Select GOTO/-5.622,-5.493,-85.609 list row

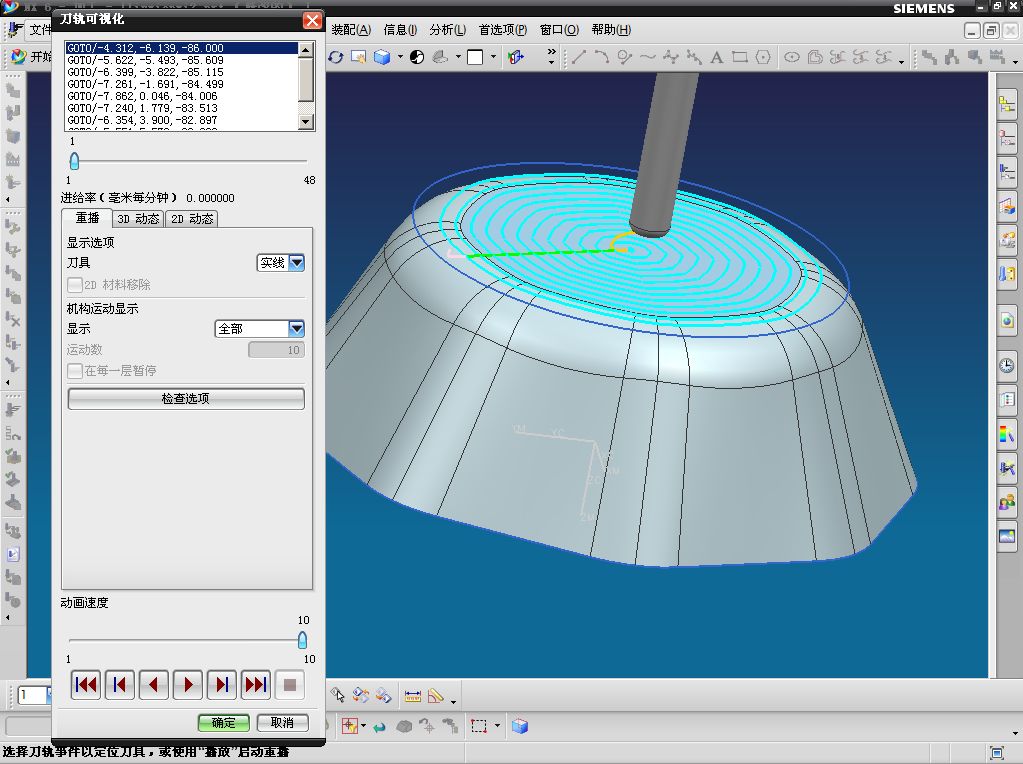click(x=181, y=60)
